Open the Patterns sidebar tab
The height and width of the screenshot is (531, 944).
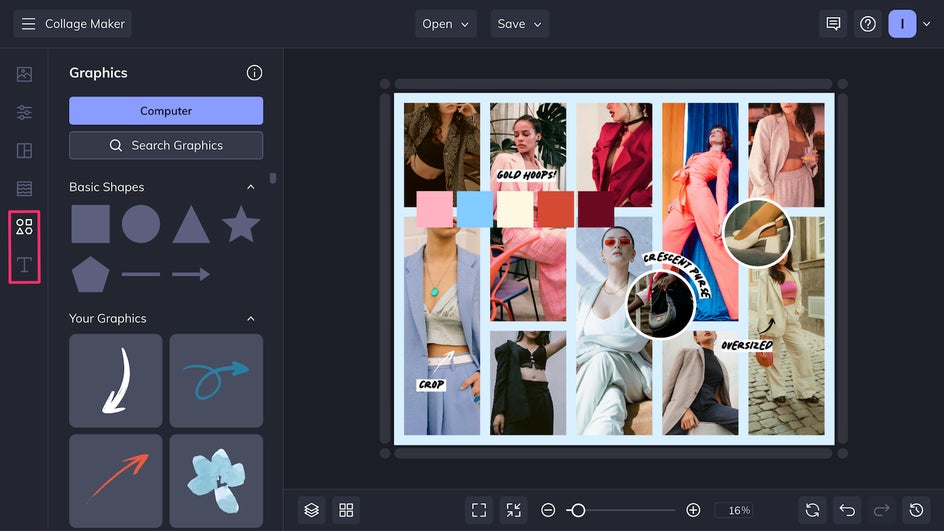click(x=24, y=188)
